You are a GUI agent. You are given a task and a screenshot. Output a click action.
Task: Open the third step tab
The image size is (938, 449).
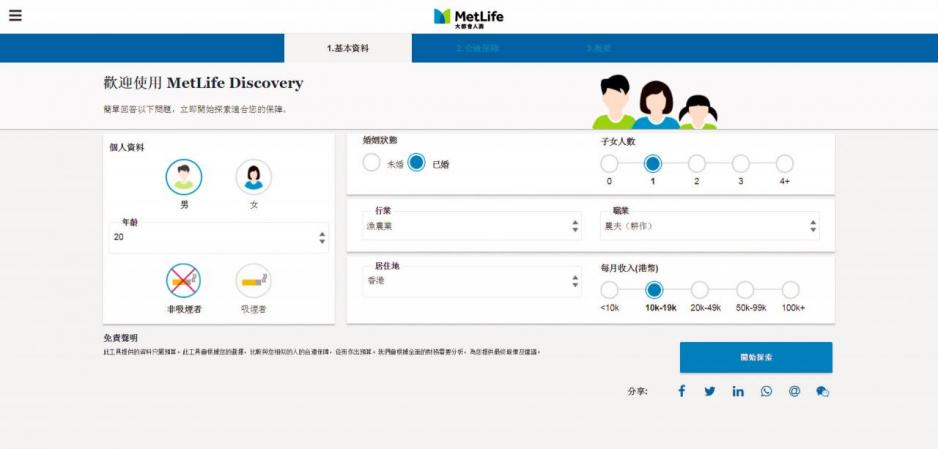pos(599,48)
